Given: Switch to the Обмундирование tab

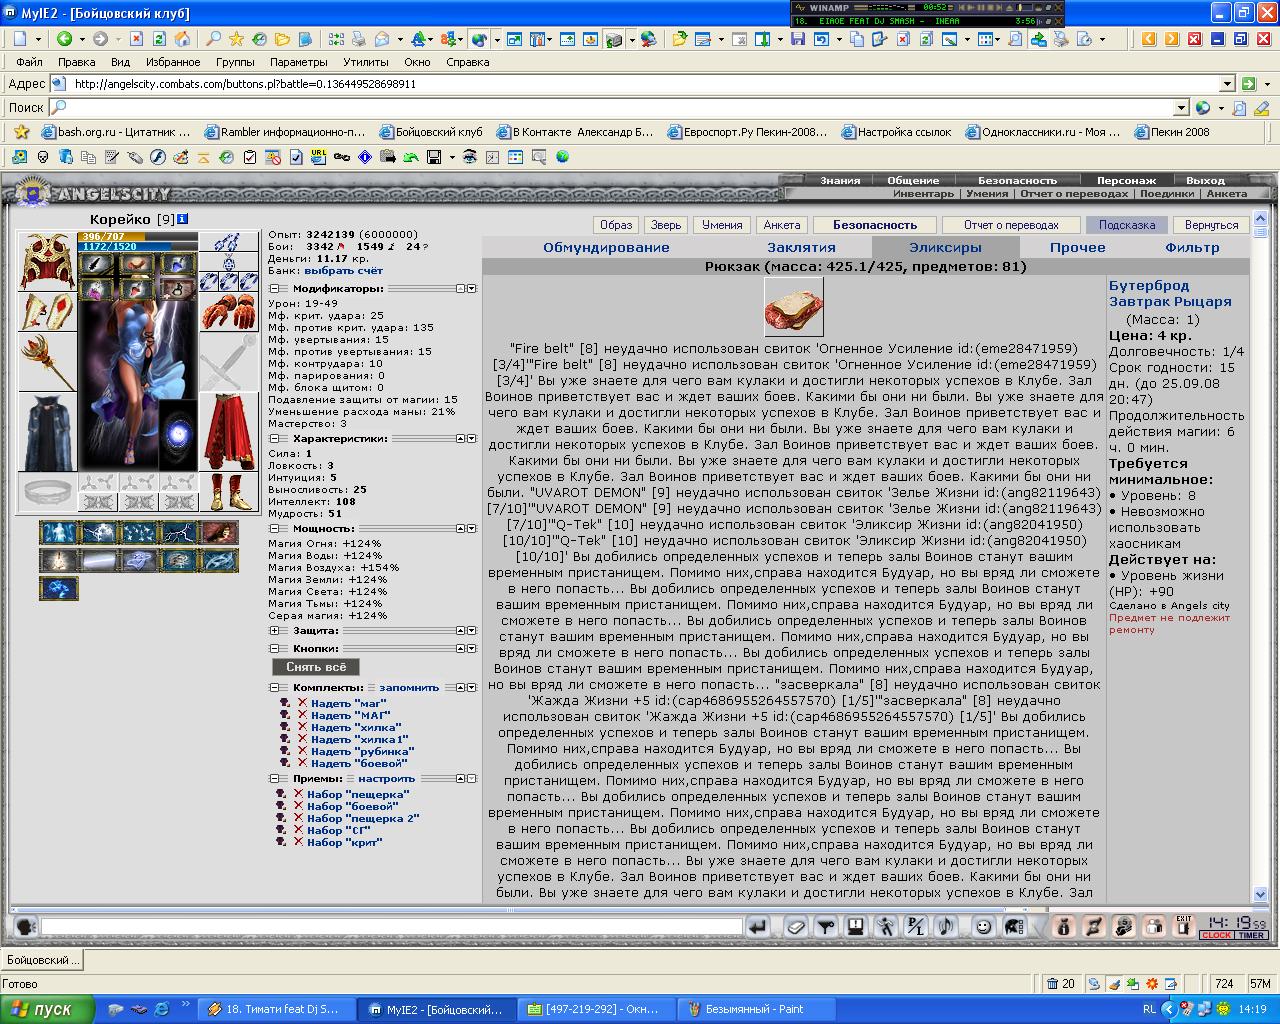Looking at the screenshot, I should pos(606,248).
